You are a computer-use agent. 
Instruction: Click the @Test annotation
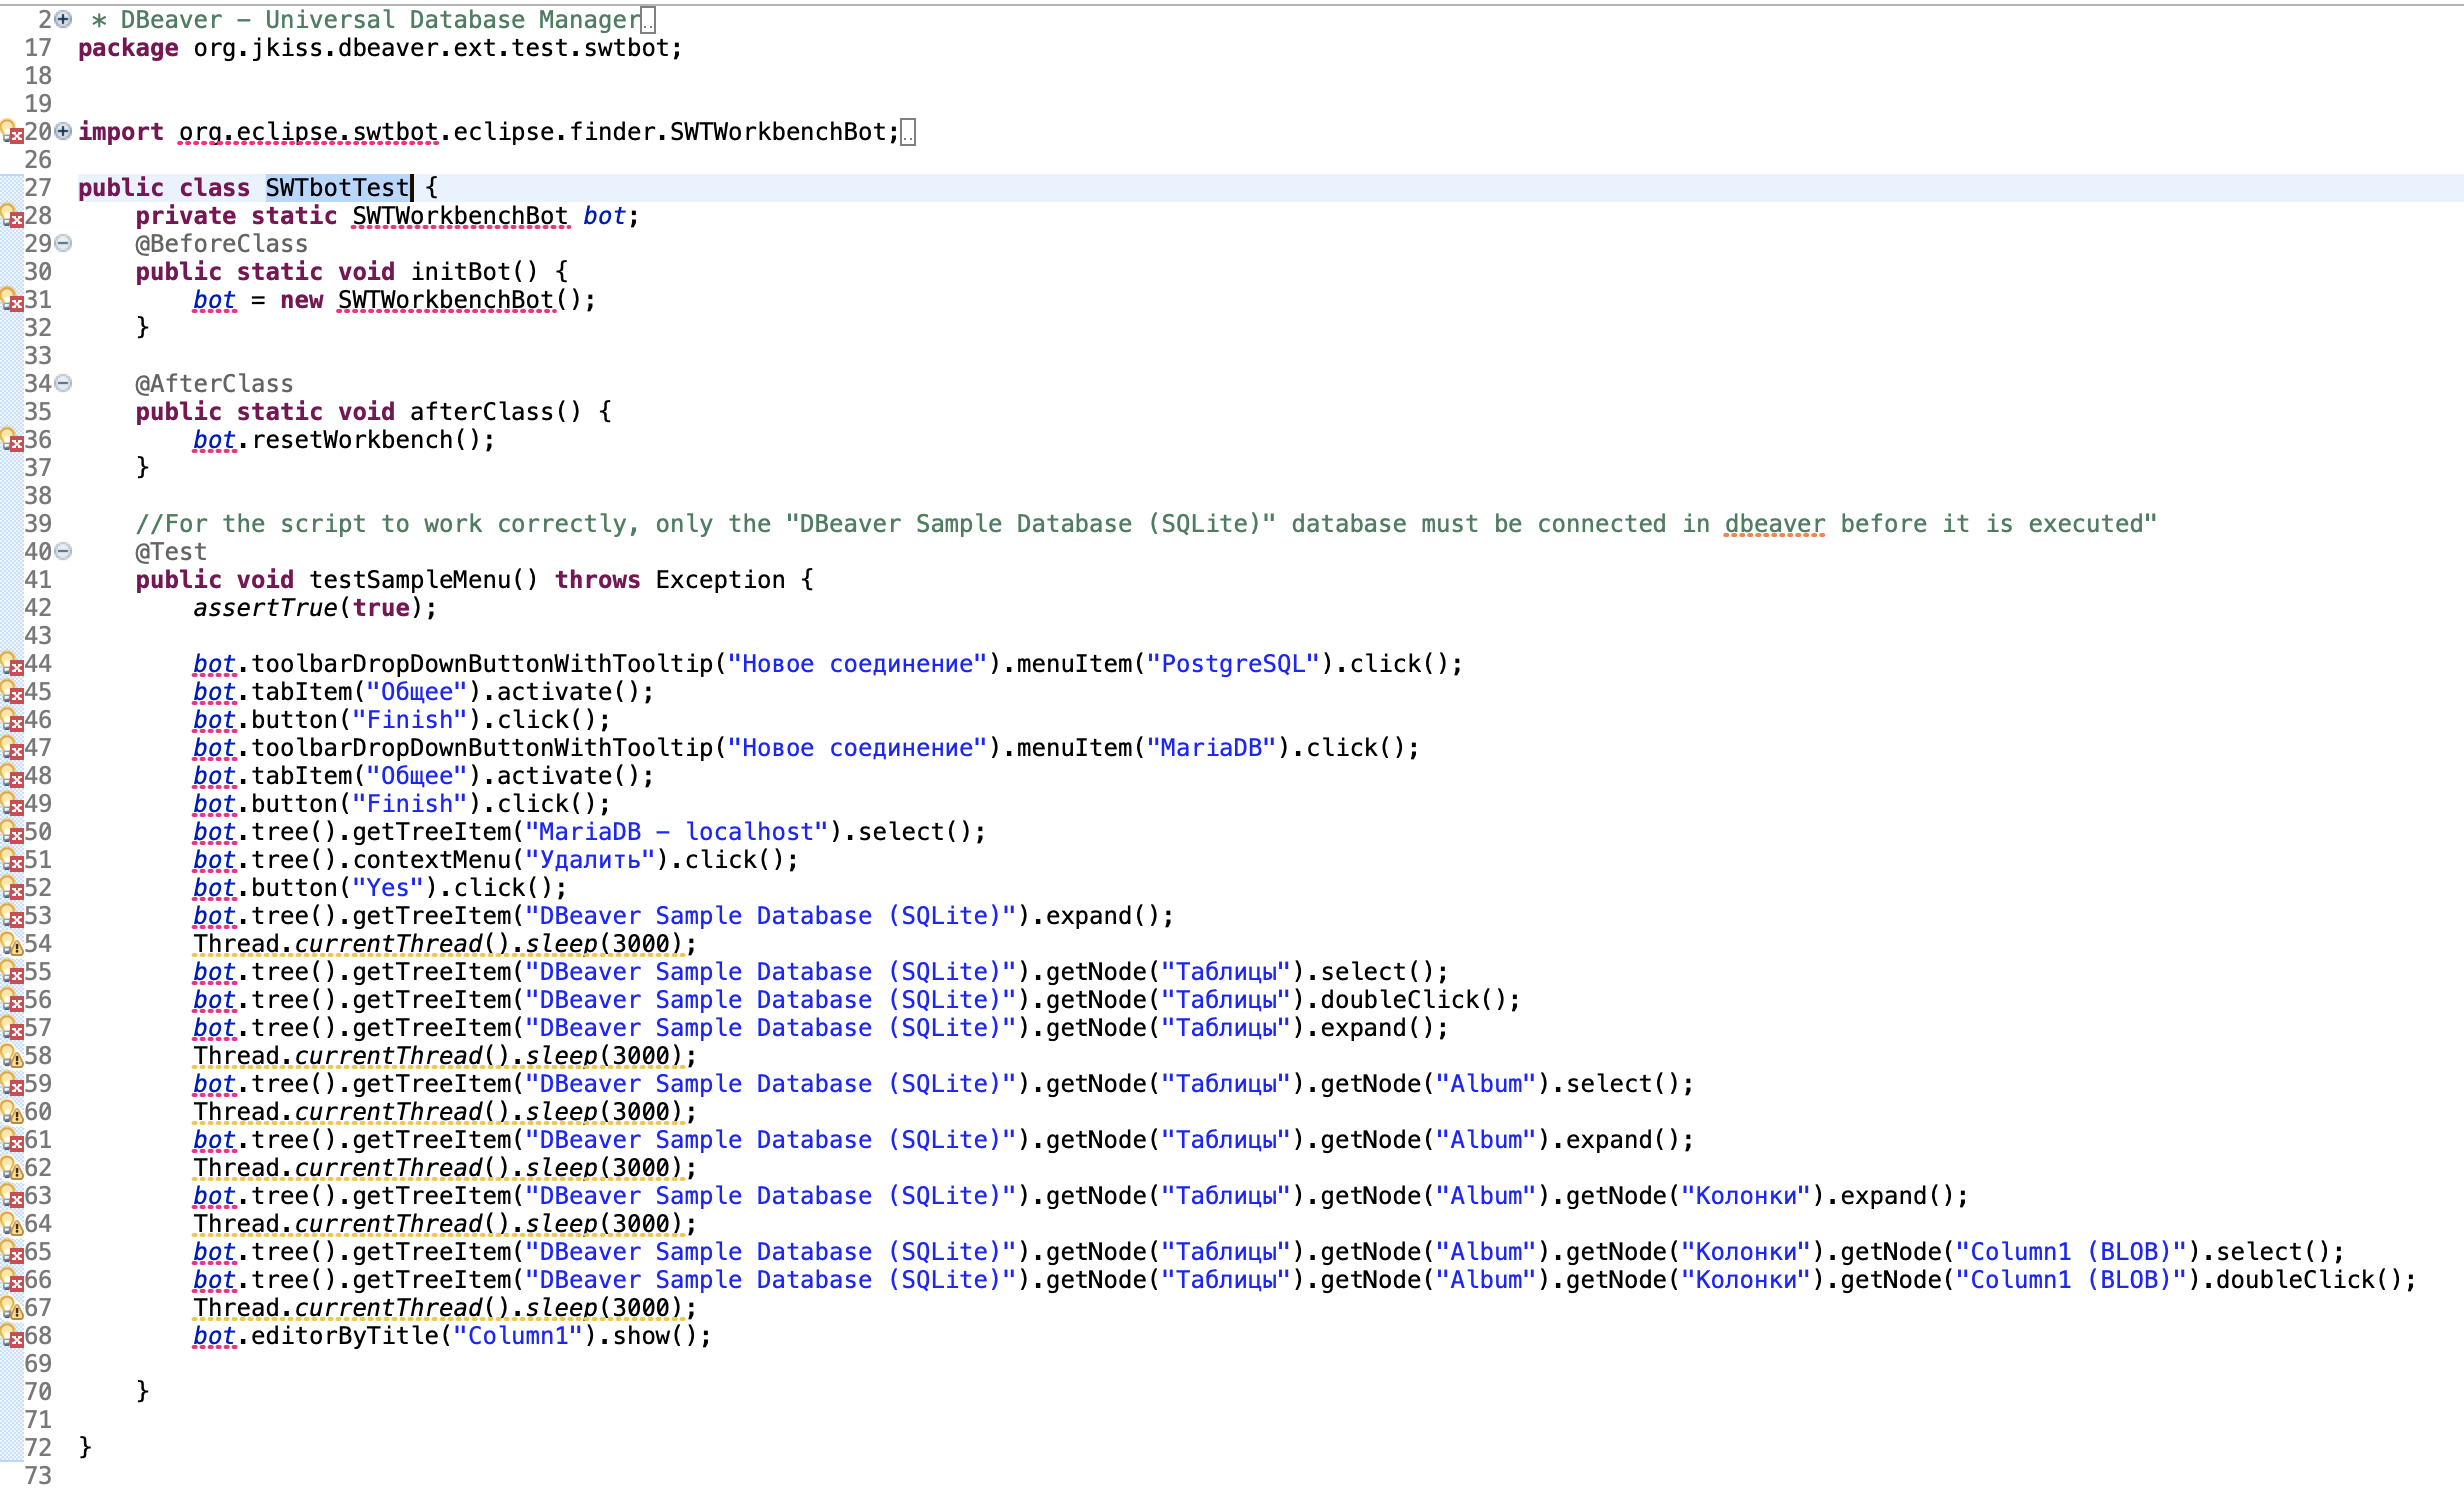[172, 552]
